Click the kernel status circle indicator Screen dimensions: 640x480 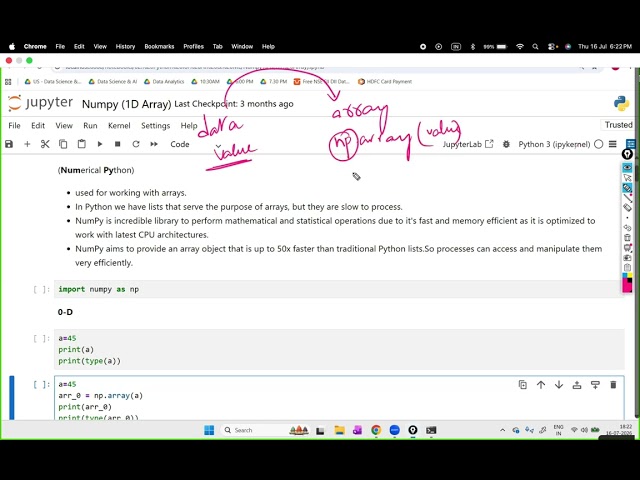598,144
